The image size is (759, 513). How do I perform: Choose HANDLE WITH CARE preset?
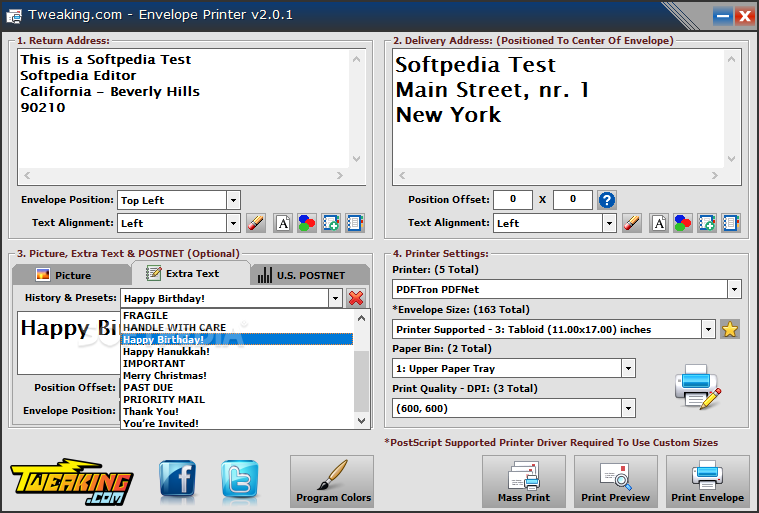(x=237, y=328)
